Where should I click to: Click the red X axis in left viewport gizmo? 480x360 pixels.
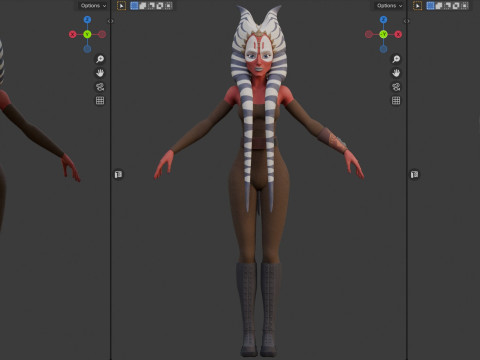[72, 34]
